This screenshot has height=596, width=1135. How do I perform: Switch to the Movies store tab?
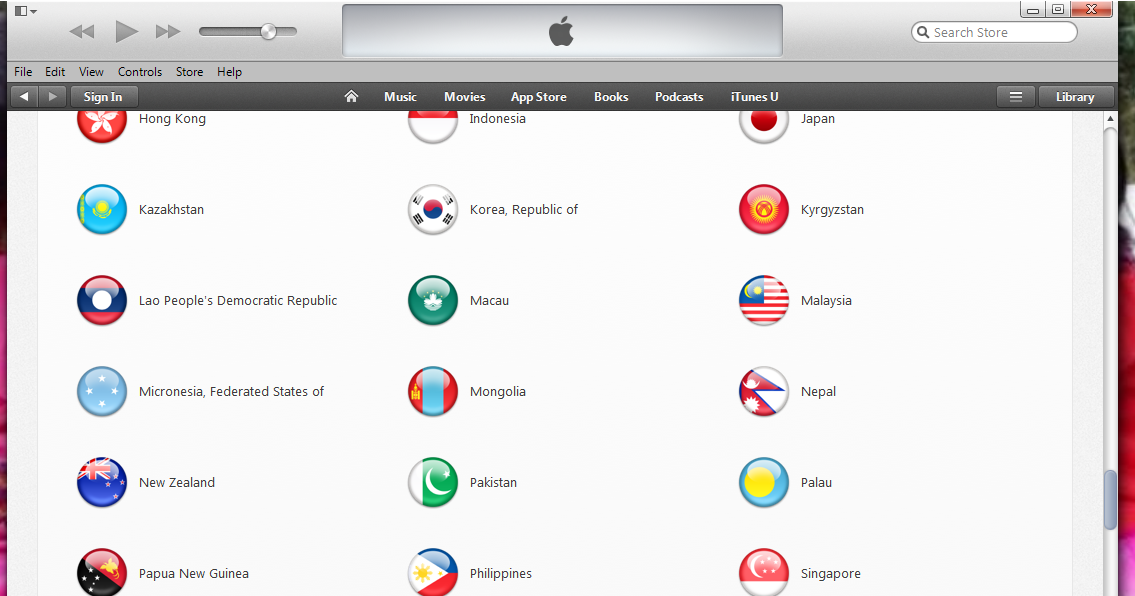465,96
